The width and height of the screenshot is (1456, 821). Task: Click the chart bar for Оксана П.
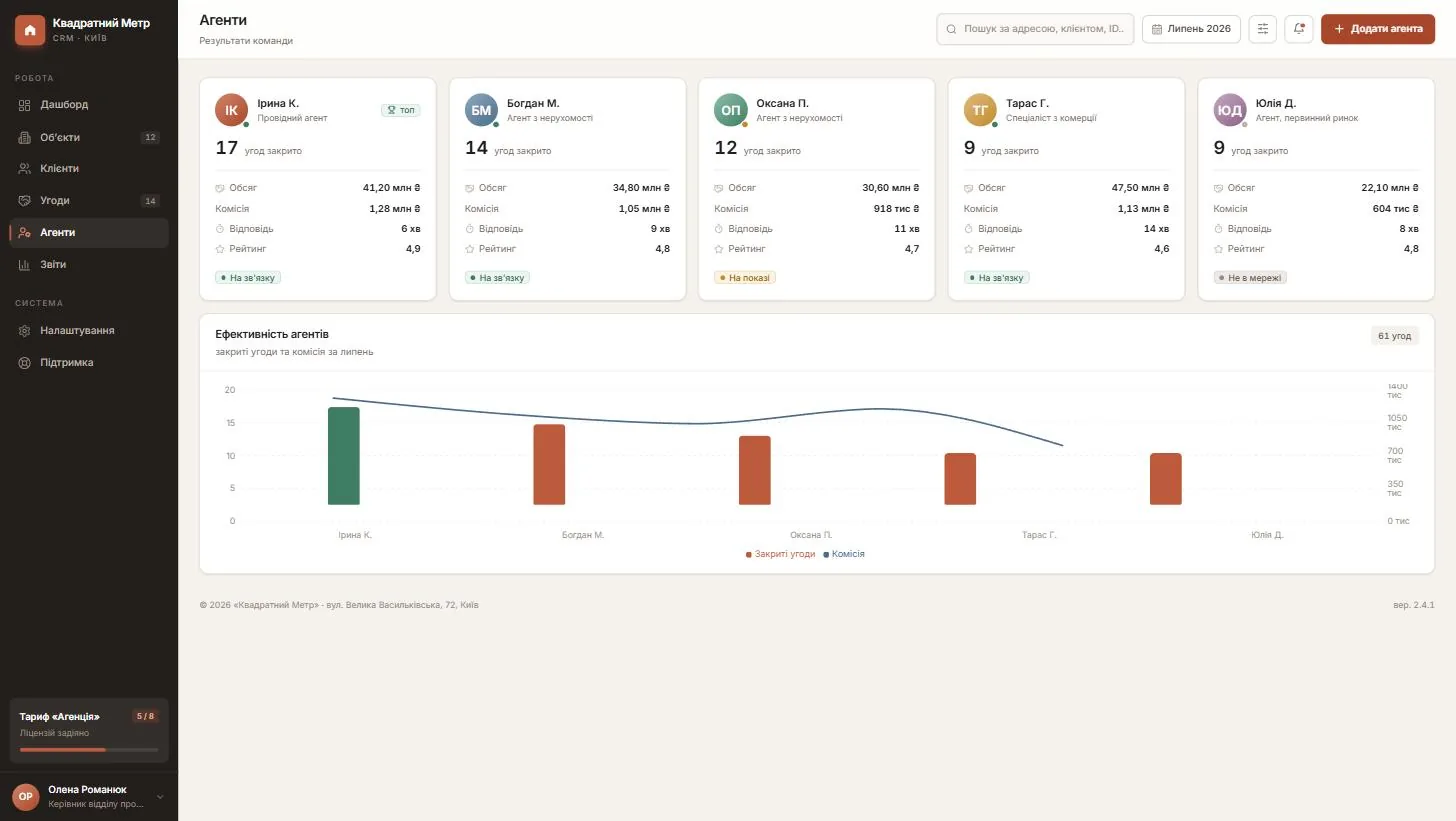pos(755,470)
